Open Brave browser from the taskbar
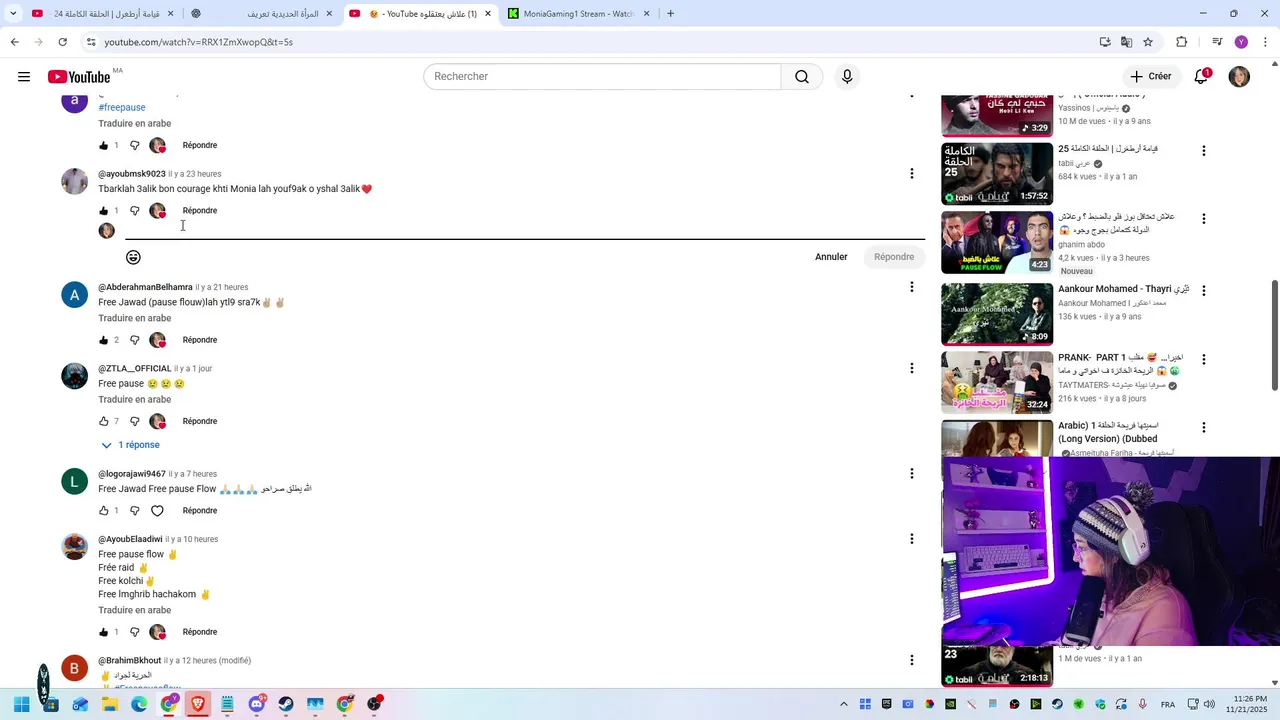Image resolution: width=1280 pixels, height=720 pixels. [198, 704]
